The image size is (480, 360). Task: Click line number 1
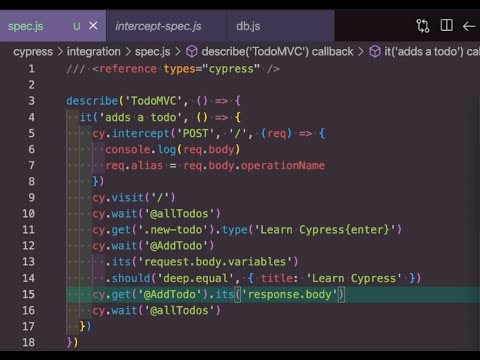[x=31, y=69]
